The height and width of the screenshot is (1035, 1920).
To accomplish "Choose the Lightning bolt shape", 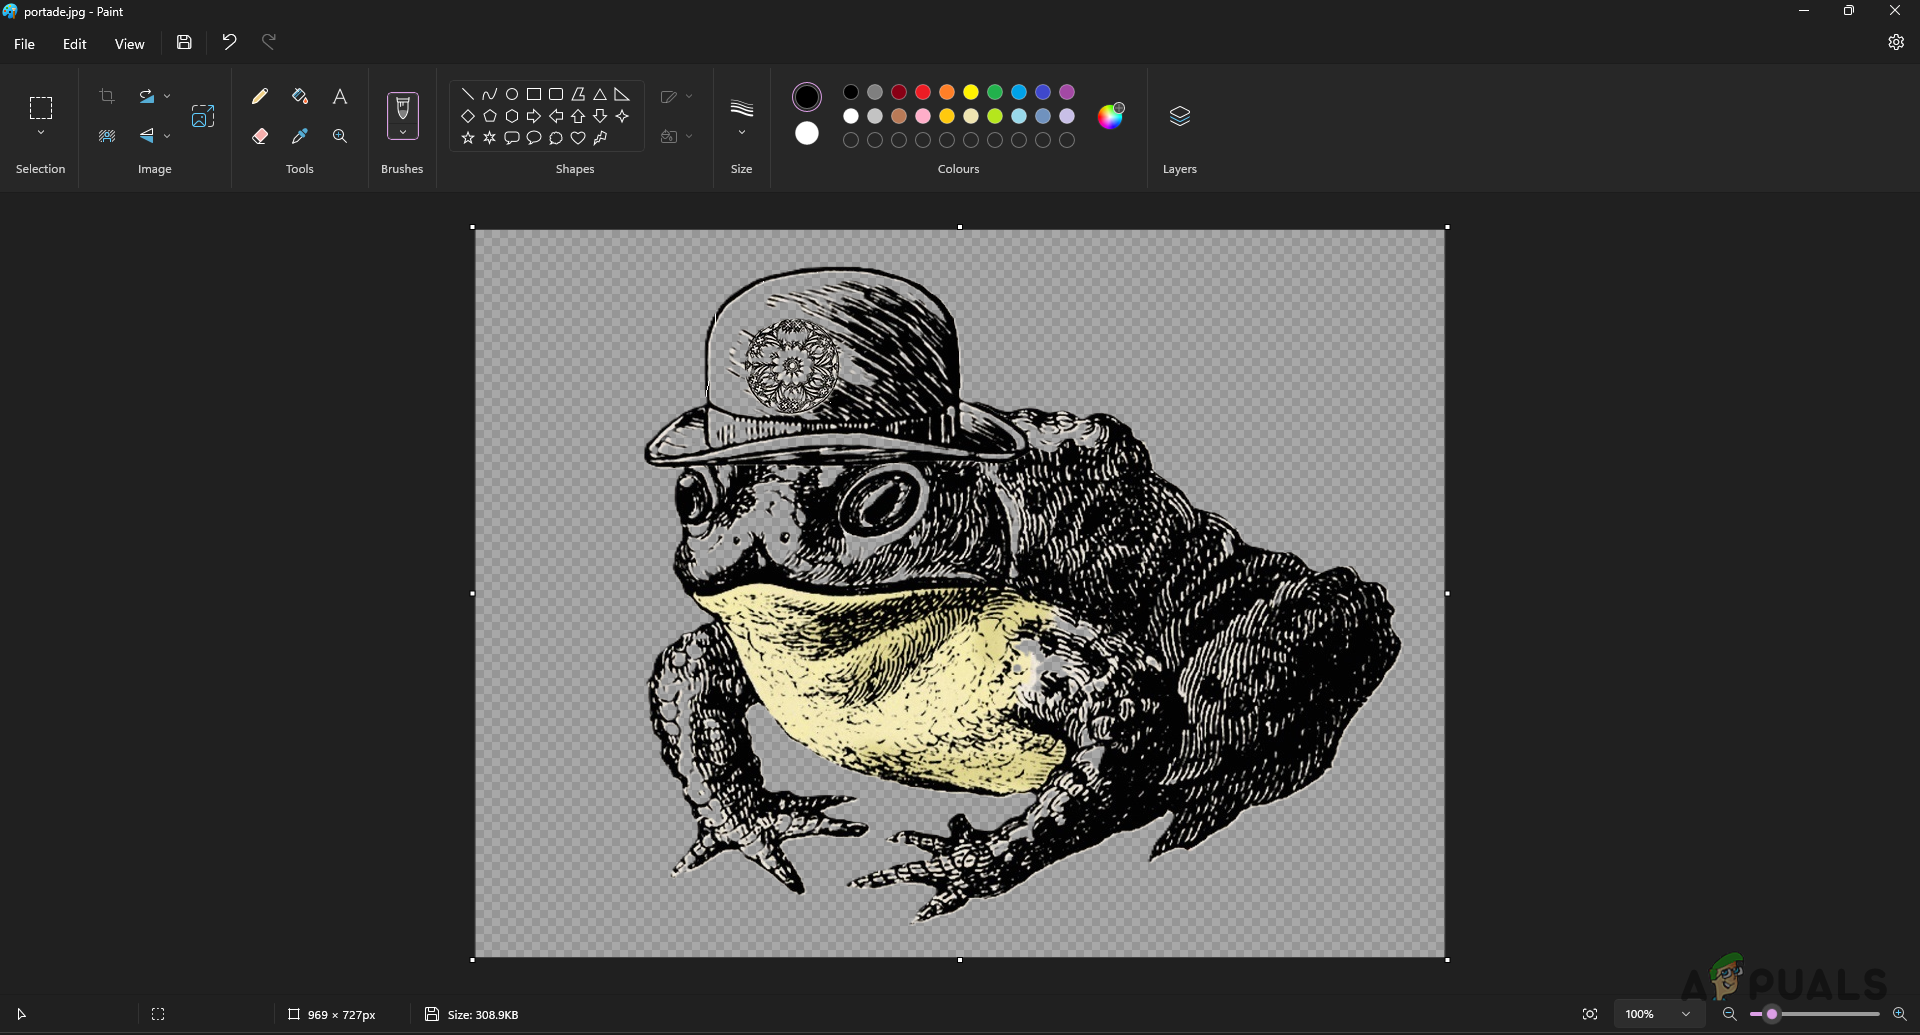I will point(600,138).
